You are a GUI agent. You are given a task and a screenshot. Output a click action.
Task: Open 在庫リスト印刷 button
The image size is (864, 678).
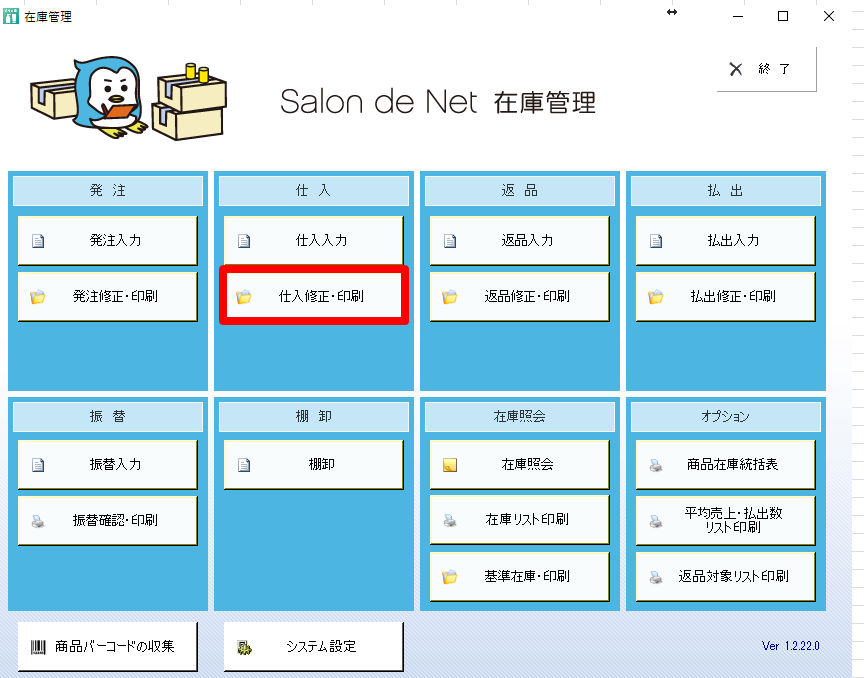point(520,520)
